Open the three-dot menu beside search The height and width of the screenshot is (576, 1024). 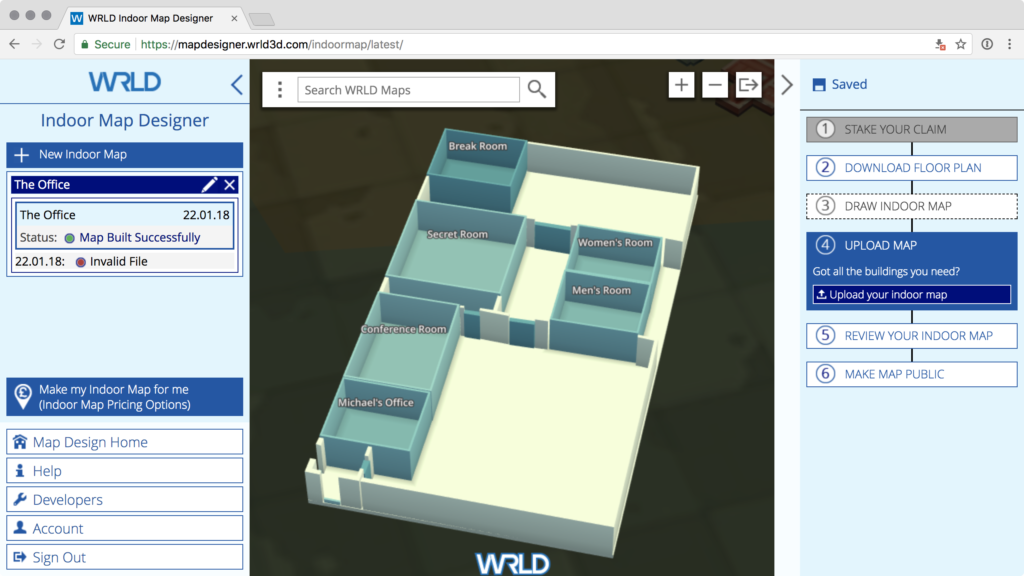pos(280,89)
